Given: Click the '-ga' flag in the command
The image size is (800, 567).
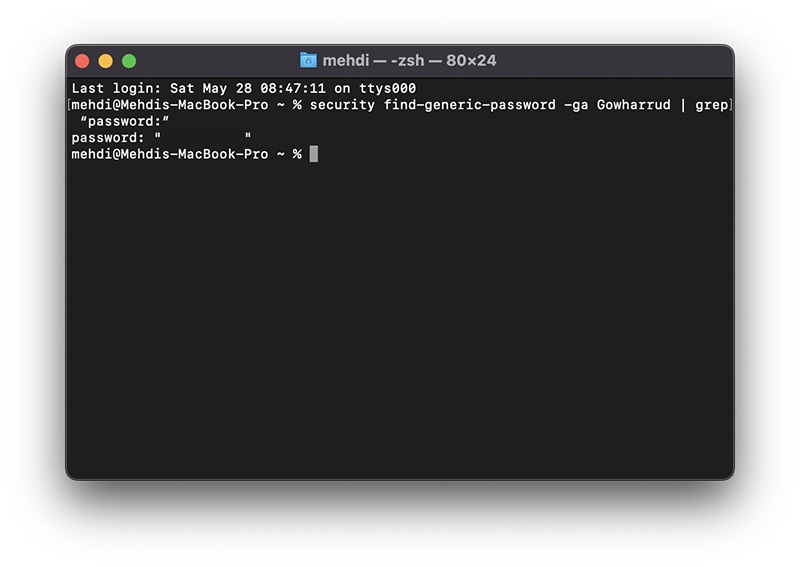Looking at the screenshot, I should coord(576,105).
